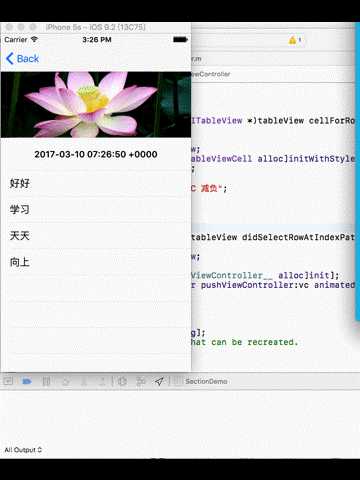Viewport: 360px width, 480px height.
Task: Click the SectionDemo process label in debug bar
Action: click(x=206, y=381)
